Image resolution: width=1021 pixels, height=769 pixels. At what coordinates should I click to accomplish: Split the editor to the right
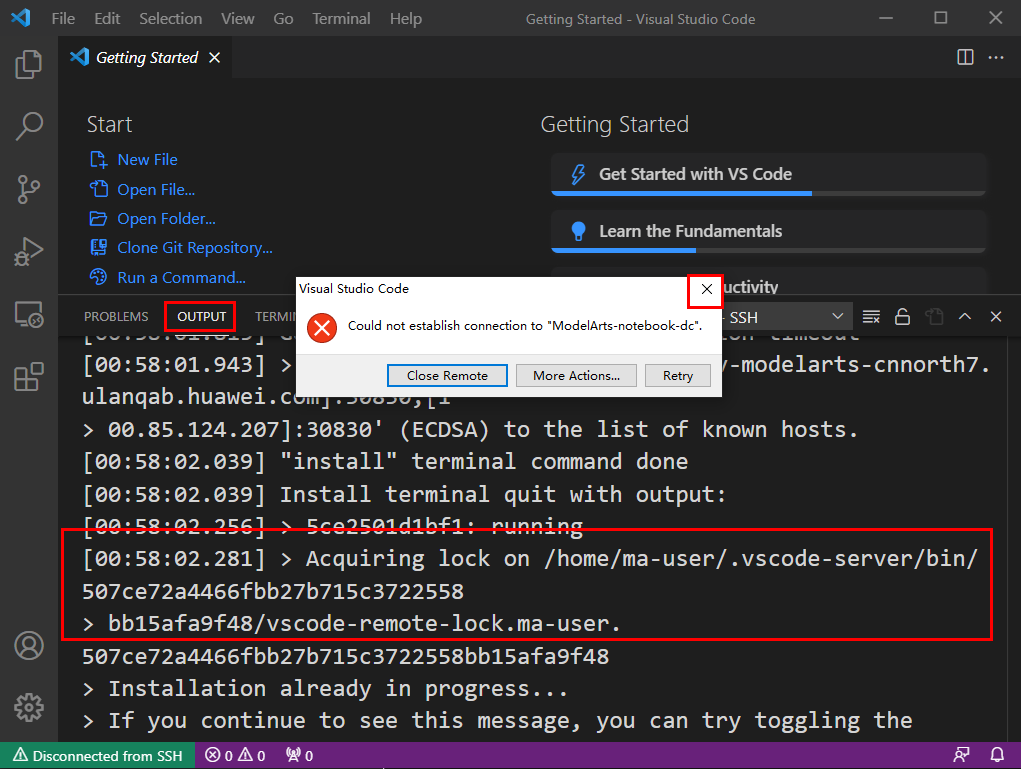tap(965, 57)
